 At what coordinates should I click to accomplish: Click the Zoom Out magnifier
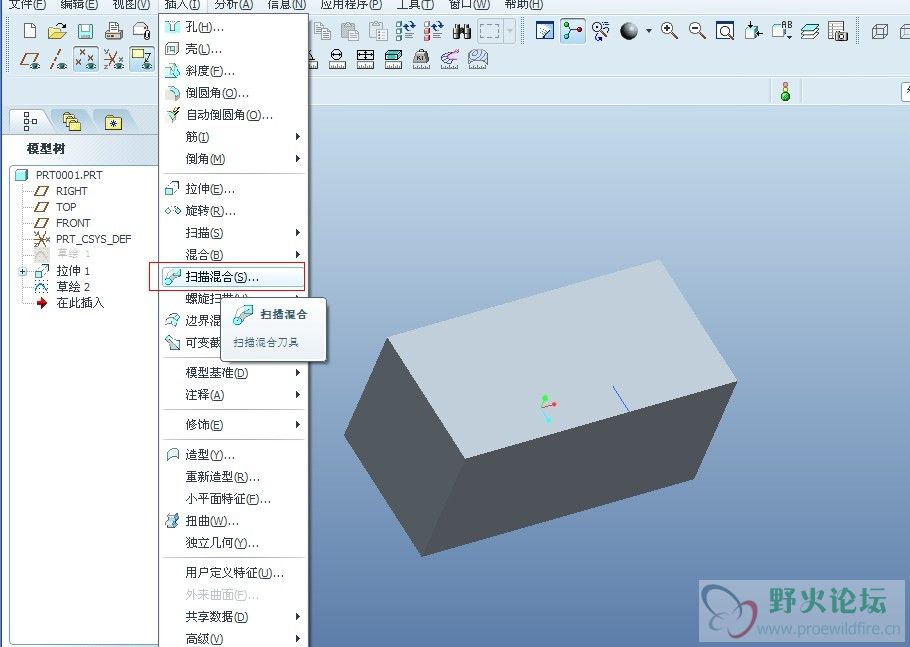(x=697, y=31)
